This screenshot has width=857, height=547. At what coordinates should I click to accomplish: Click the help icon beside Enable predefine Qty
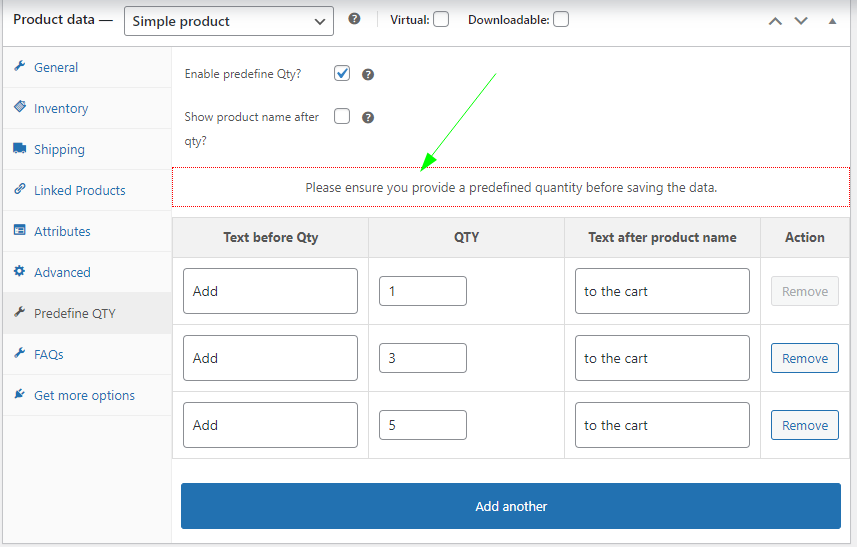[x=368, y=74]
